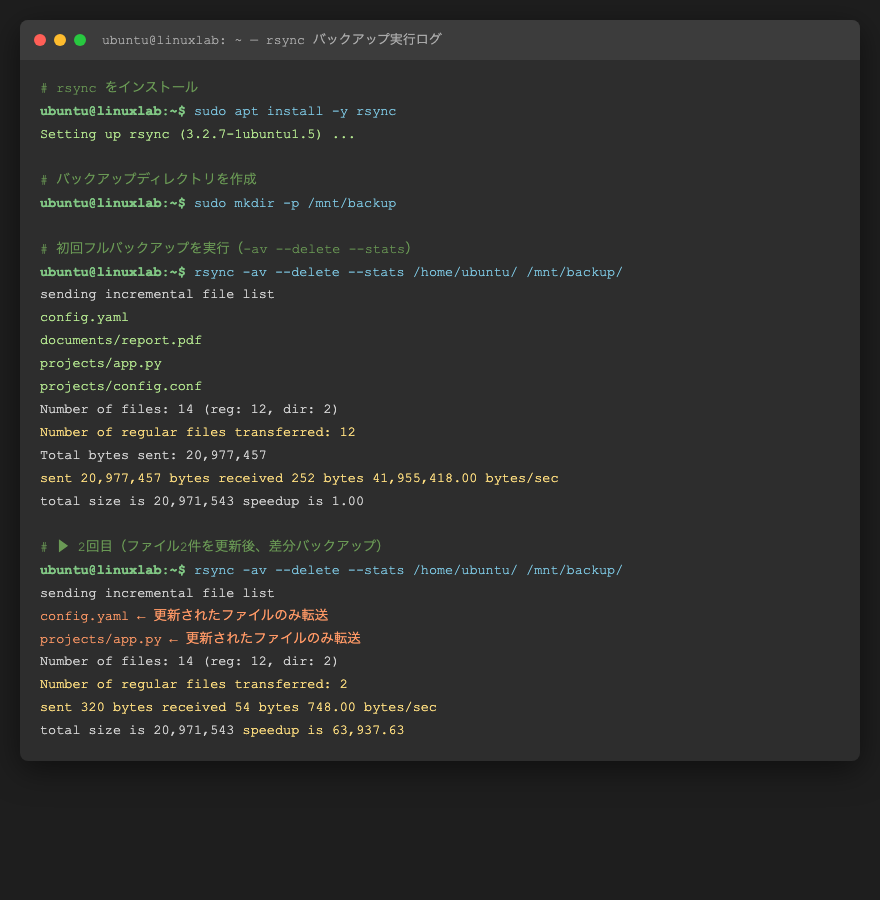880x900 pixels.
Task: Click 'Setting up rsync (3.2.7-1ubuntu1.5)' line
Action: [x=197, y=134]
